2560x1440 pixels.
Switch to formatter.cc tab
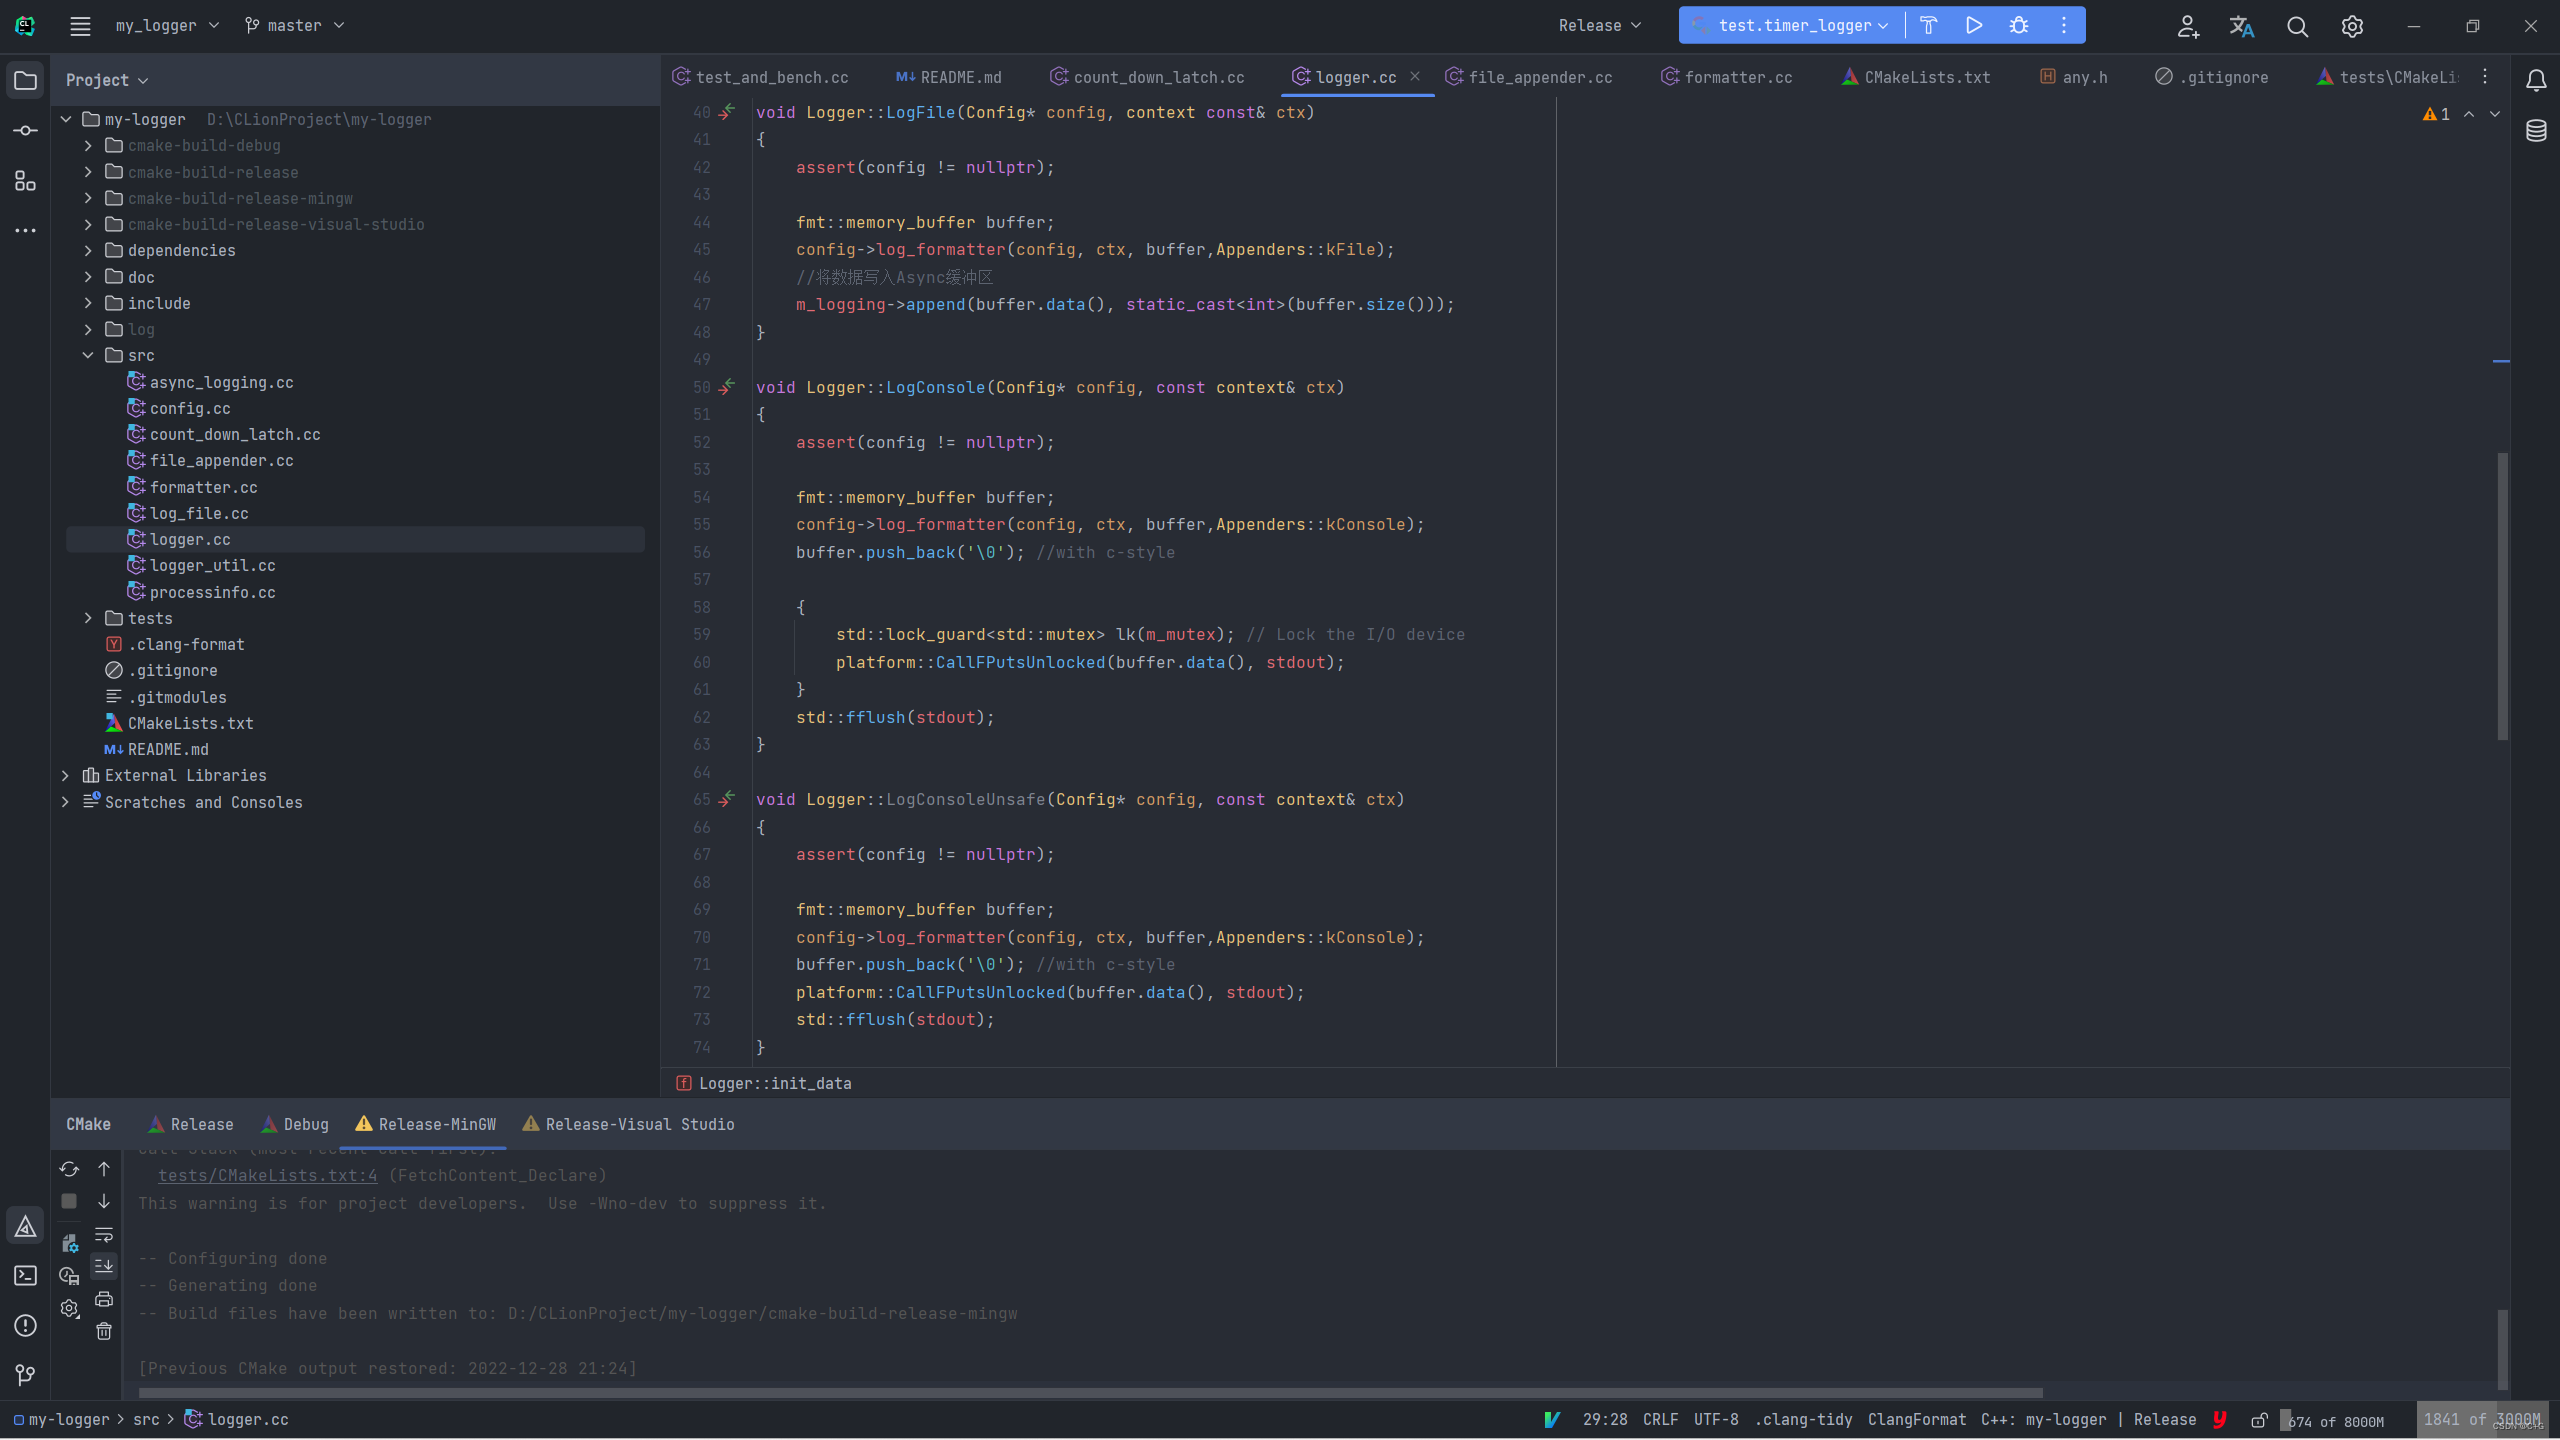pos(1727,78)
